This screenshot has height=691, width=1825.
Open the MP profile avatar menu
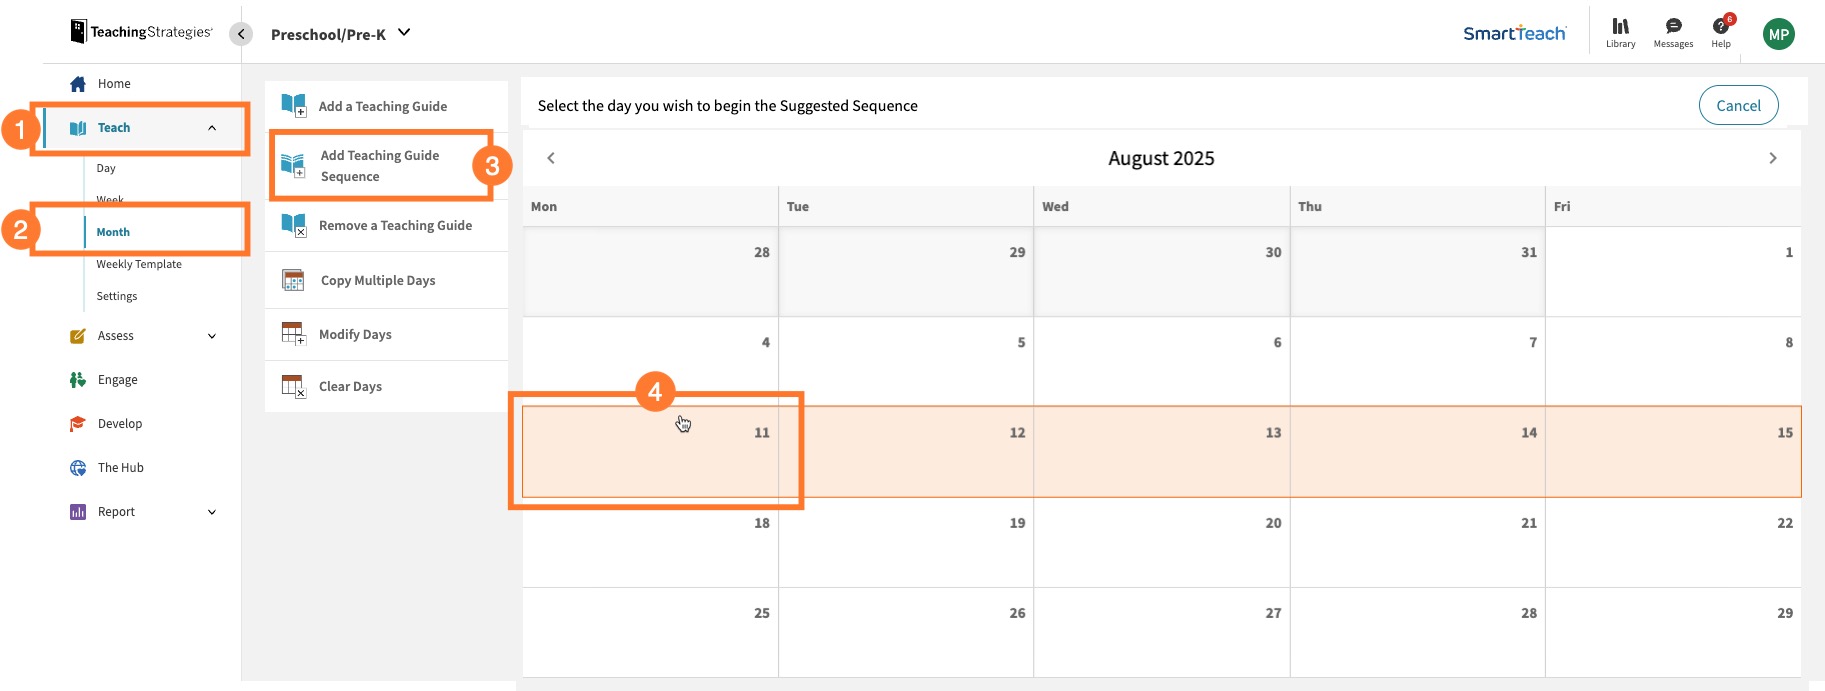1779,33
